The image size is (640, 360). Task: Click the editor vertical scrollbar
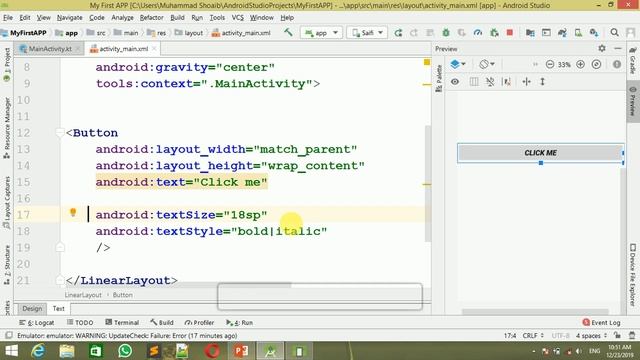[x=428, y=183]
